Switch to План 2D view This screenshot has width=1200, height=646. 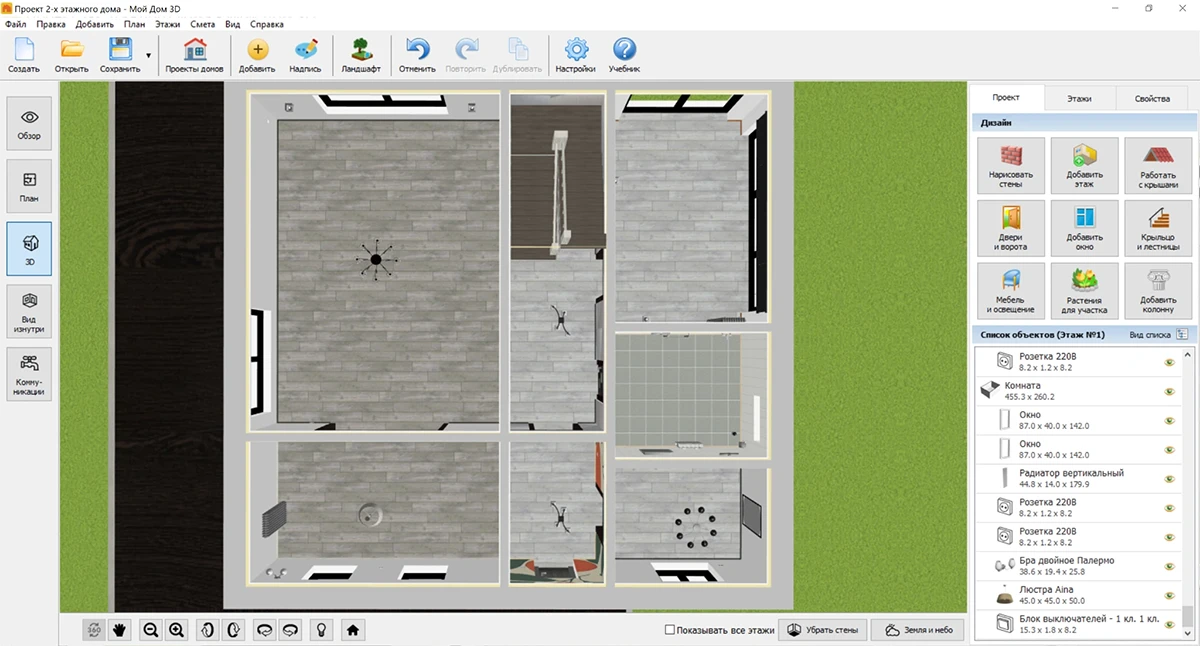pyautogui.click(x=29, y=186)
